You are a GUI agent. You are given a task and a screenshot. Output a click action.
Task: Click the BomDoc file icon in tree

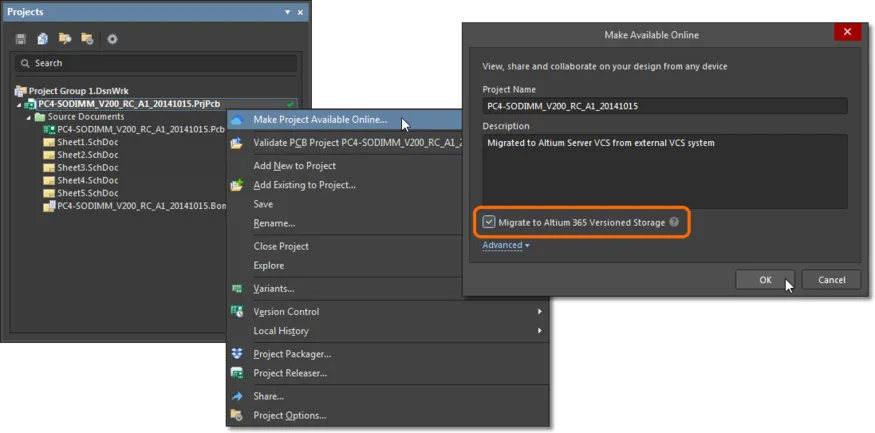(x=49, y=206)
